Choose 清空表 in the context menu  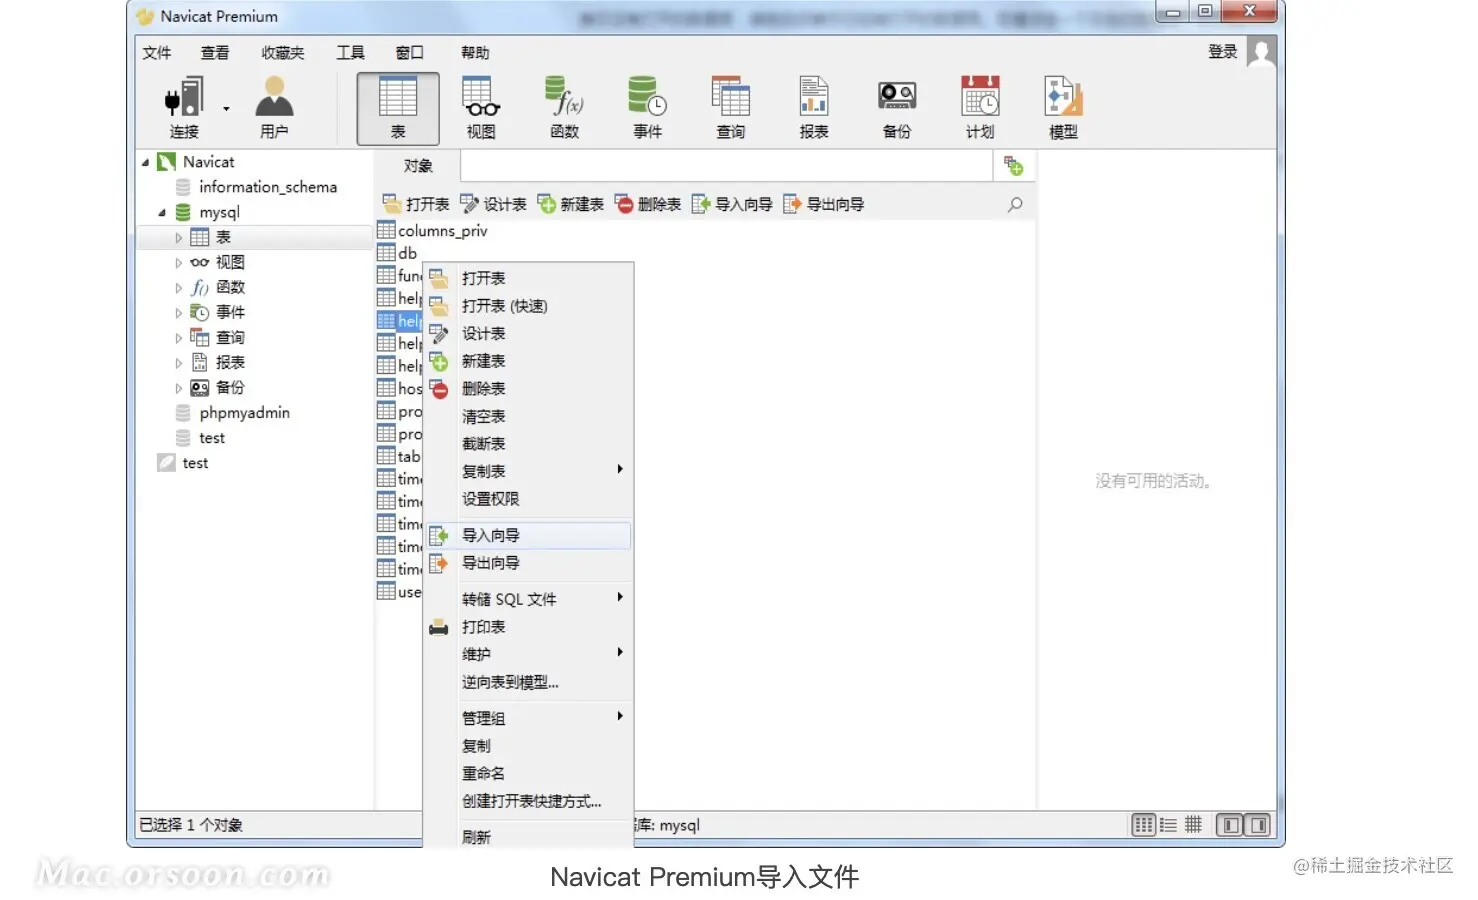pos(528,416)
